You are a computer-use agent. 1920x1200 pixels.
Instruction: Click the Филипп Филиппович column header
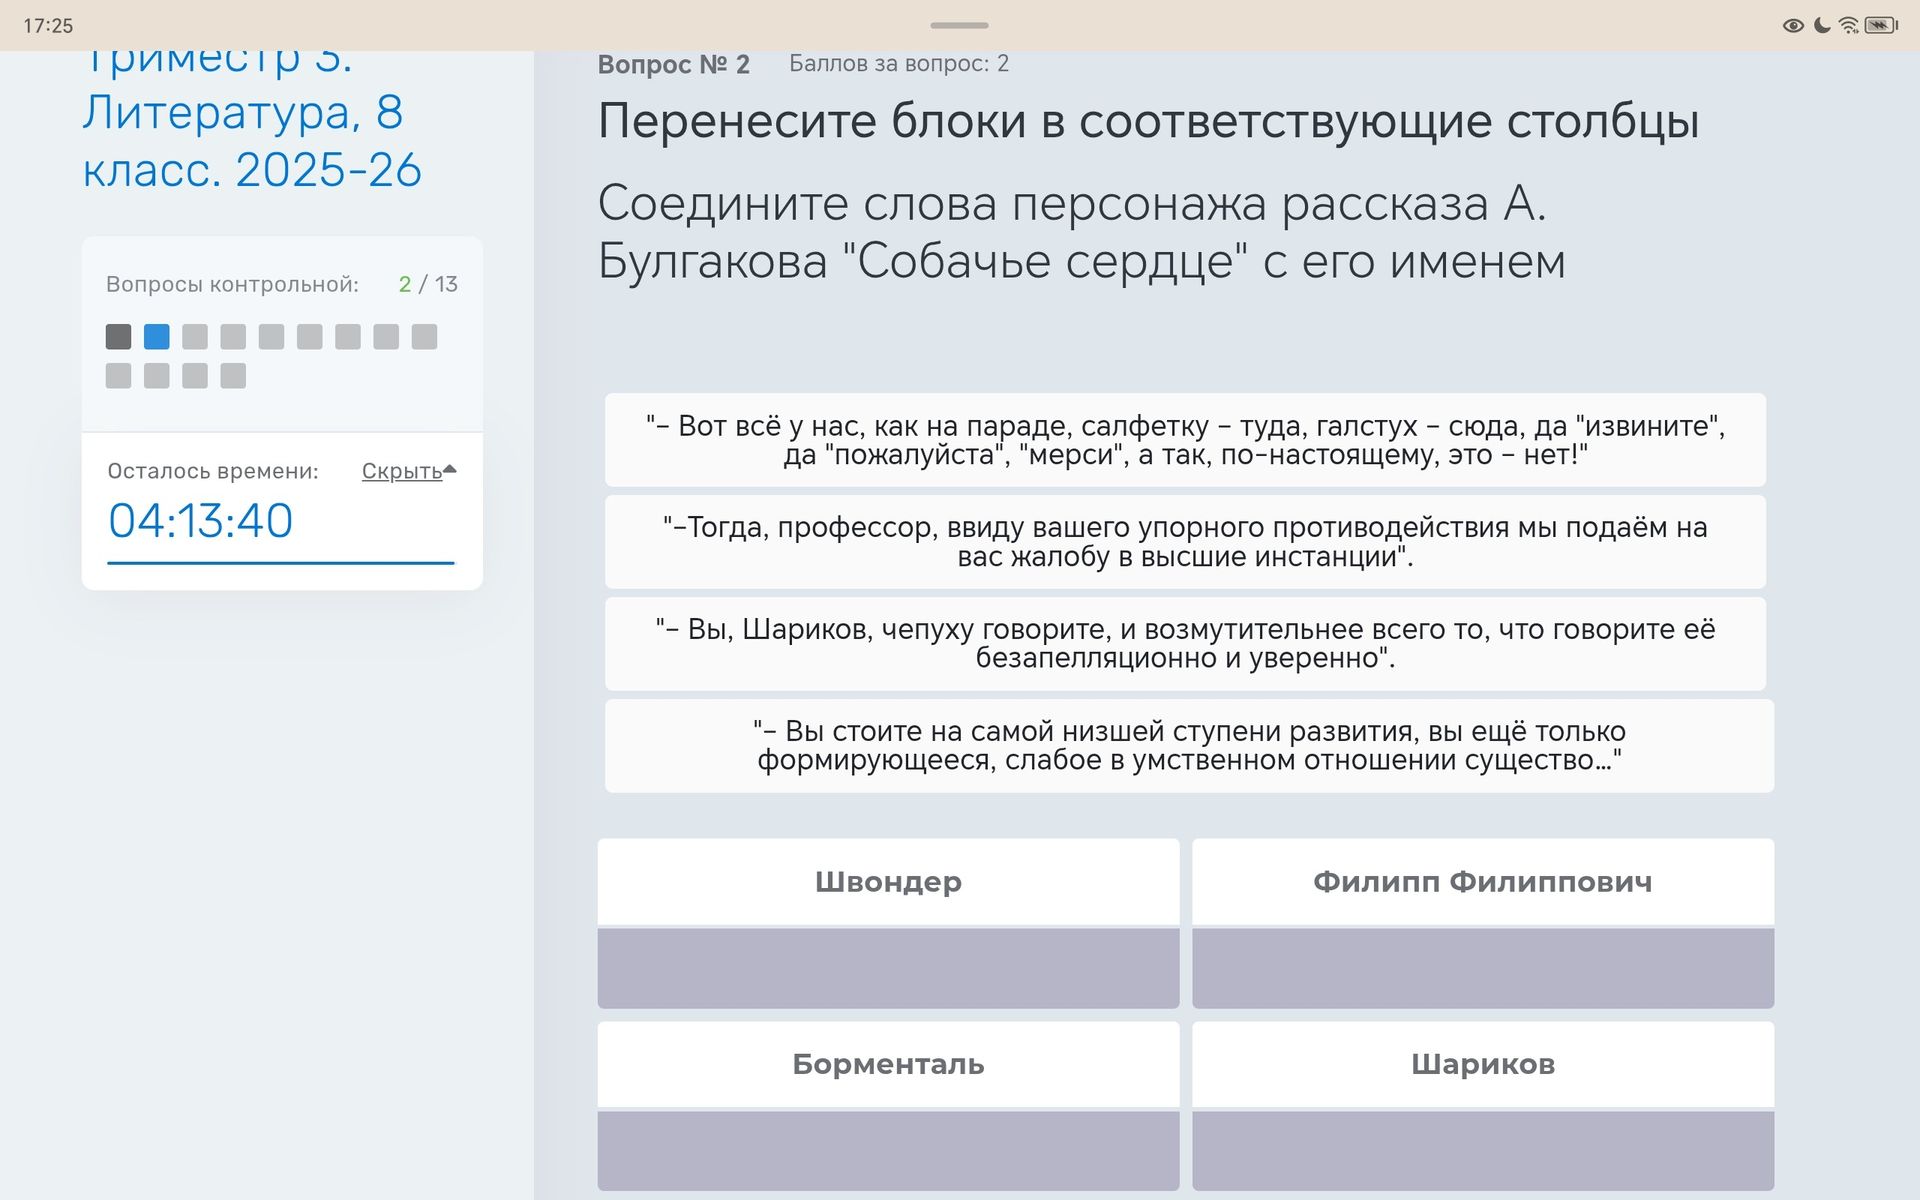(x=1483, y=882)
